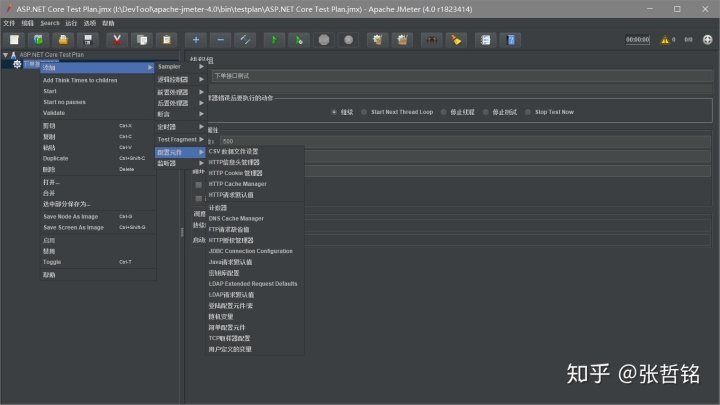Click the Cut scissors toolbar icon
This screenshot has height=405, width=720.
pos(117,40)
